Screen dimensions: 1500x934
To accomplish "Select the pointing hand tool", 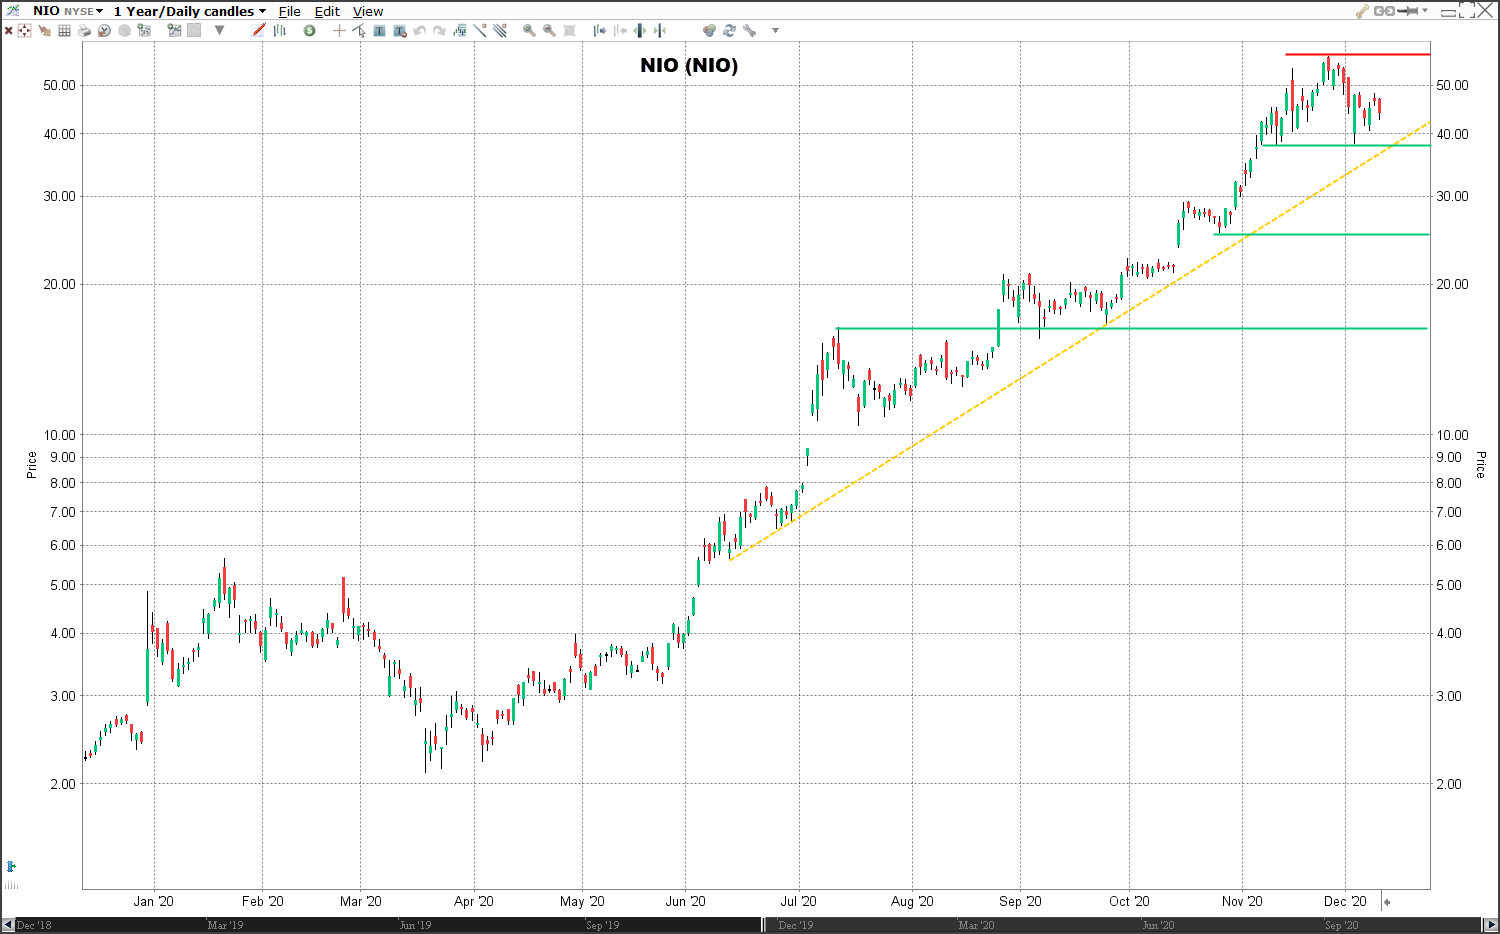I will click(45, 31).
